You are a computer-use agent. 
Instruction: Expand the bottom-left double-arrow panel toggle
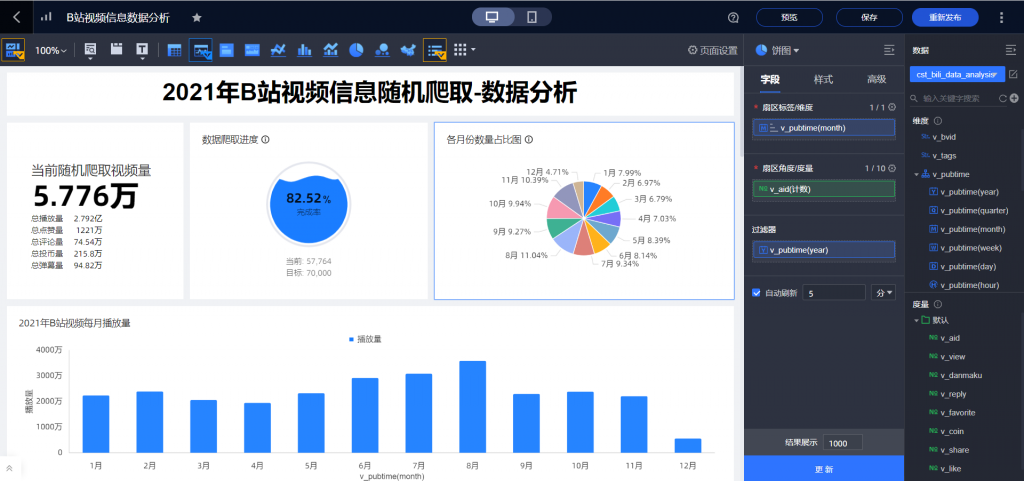pos(10,468)
